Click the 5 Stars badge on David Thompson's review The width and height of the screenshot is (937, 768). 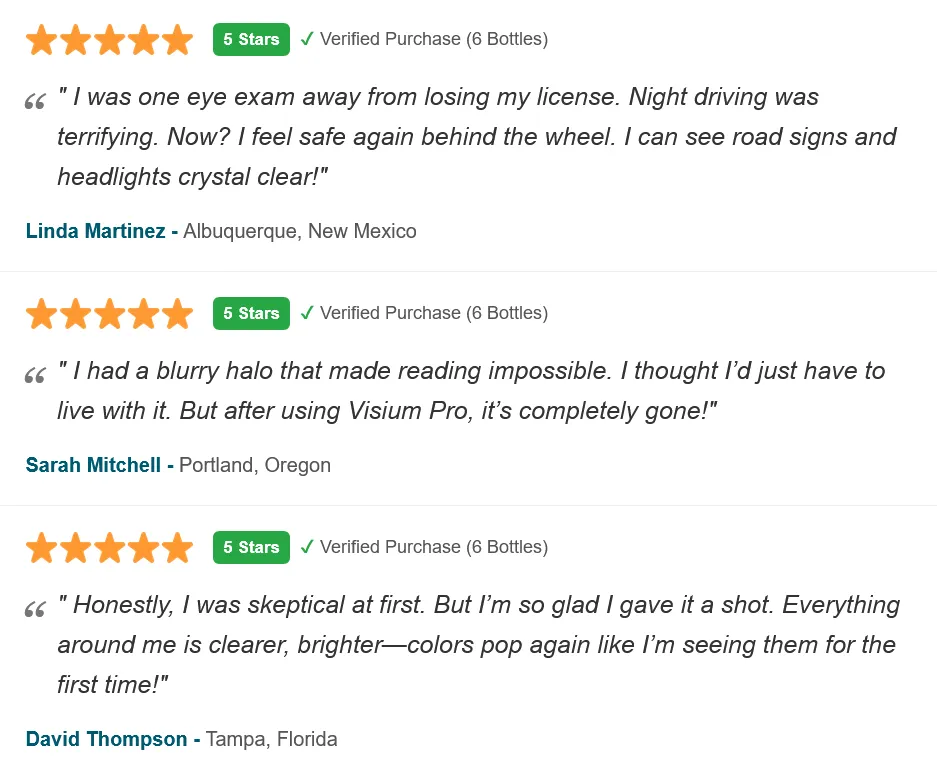coord(251,547)
